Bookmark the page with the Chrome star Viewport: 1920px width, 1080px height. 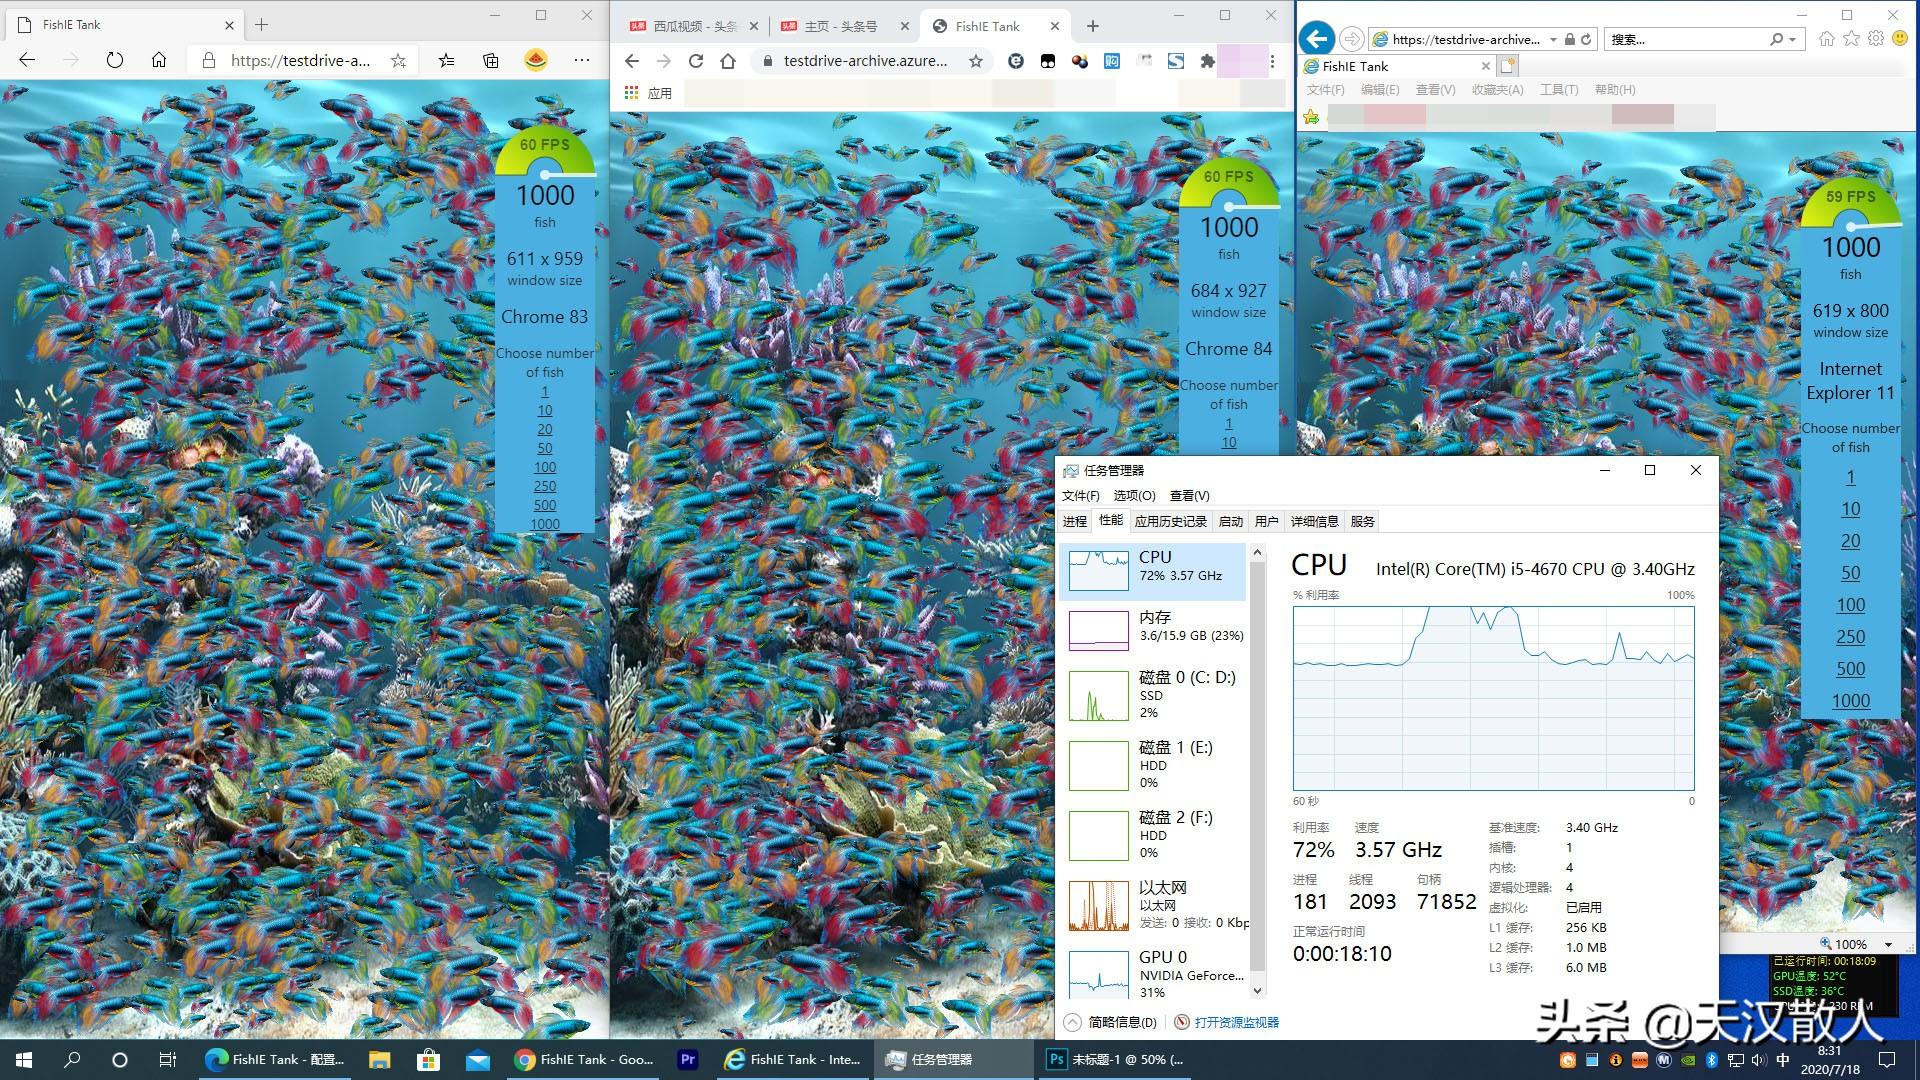point(976,61)
